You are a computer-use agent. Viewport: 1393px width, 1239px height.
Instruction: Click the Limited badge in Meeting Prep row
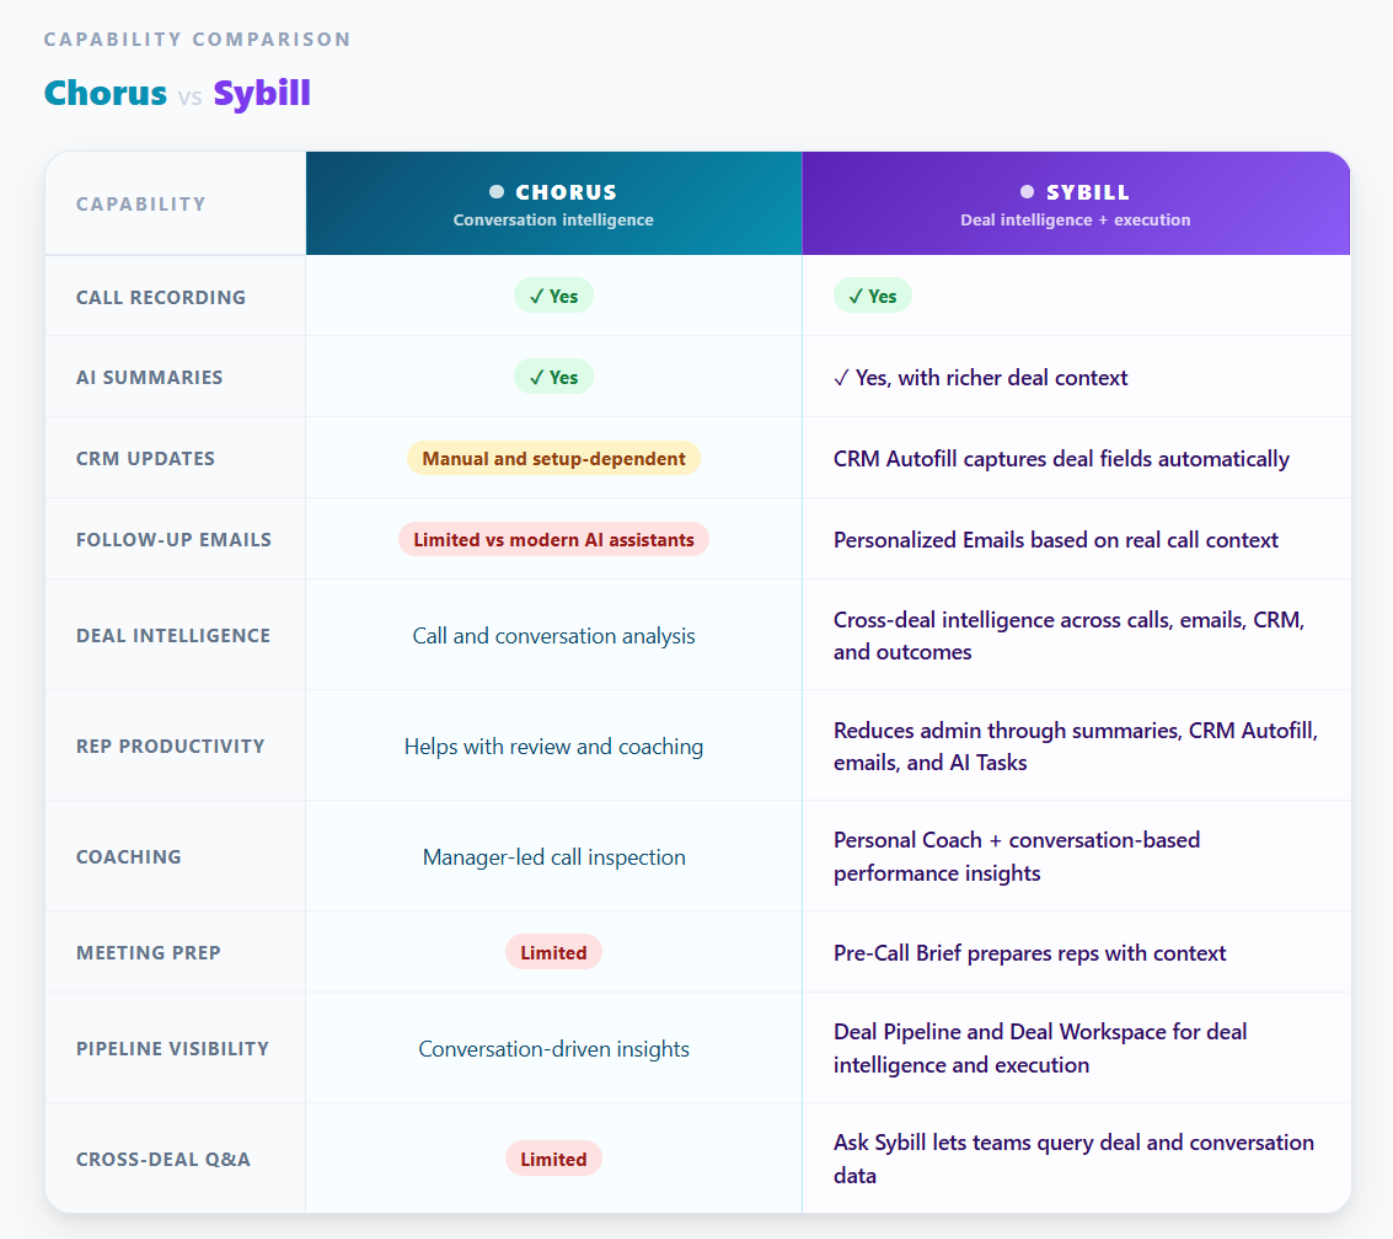pyautogui.click(x=553, y=952)
